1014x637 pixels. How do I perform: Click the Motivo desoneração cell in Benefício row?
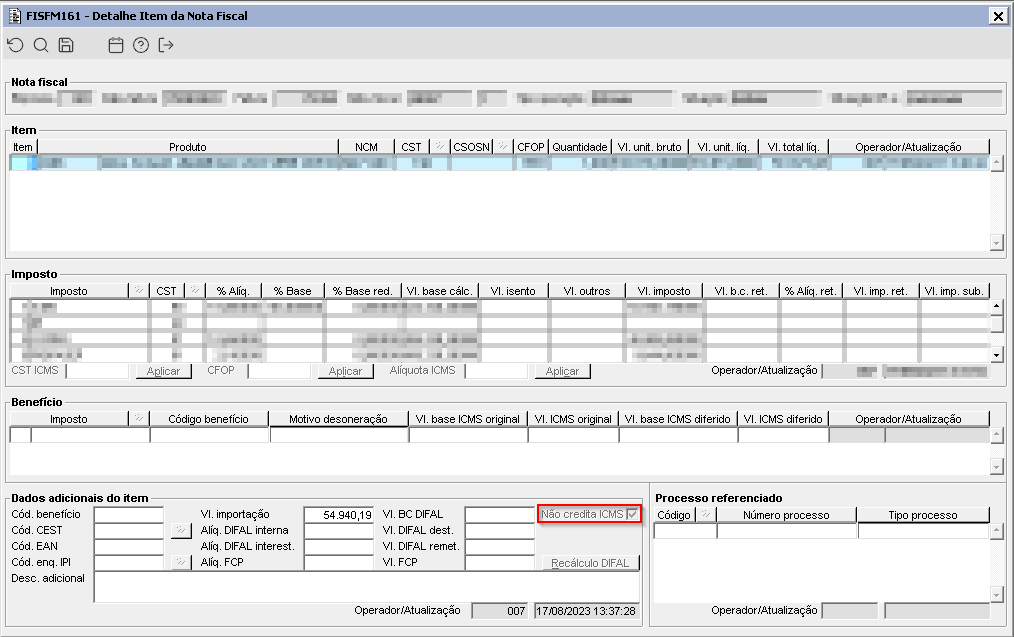pyautogui.click(x=339, y=435)
